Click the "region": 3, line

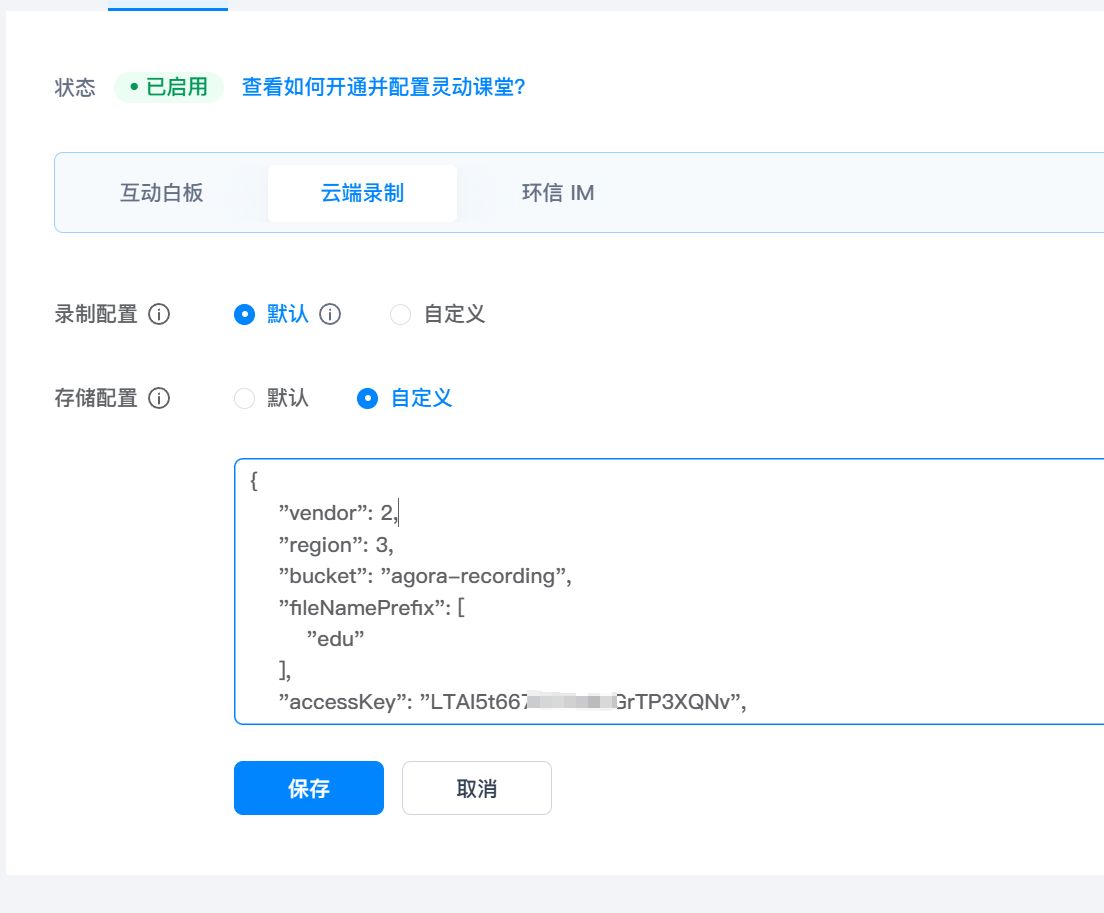(x=336, y=544)
